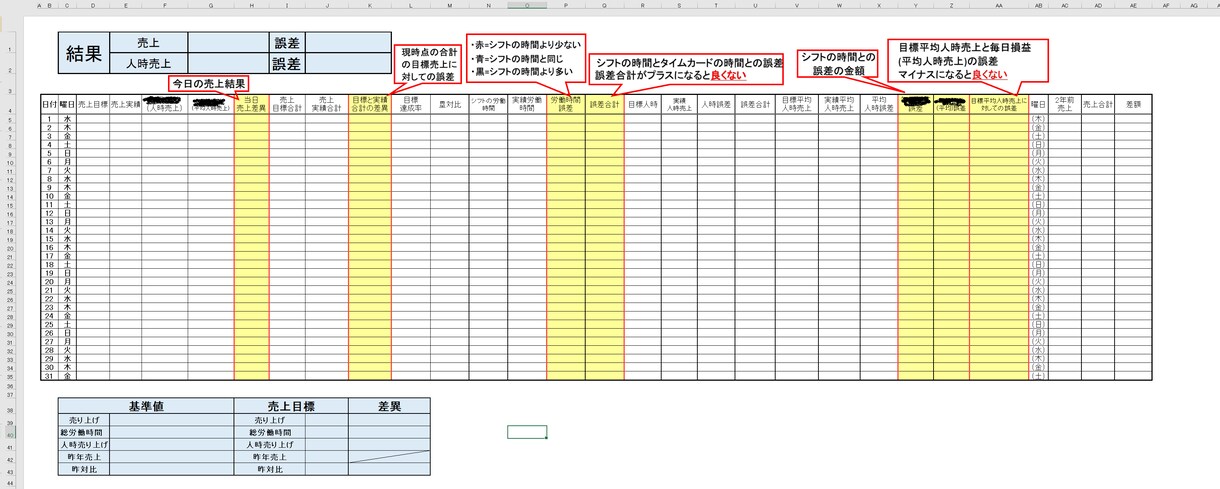Select the シフトの時間との誤差の金額 note box
This screenshot has width=1220, height=489.
click(837, 63)
